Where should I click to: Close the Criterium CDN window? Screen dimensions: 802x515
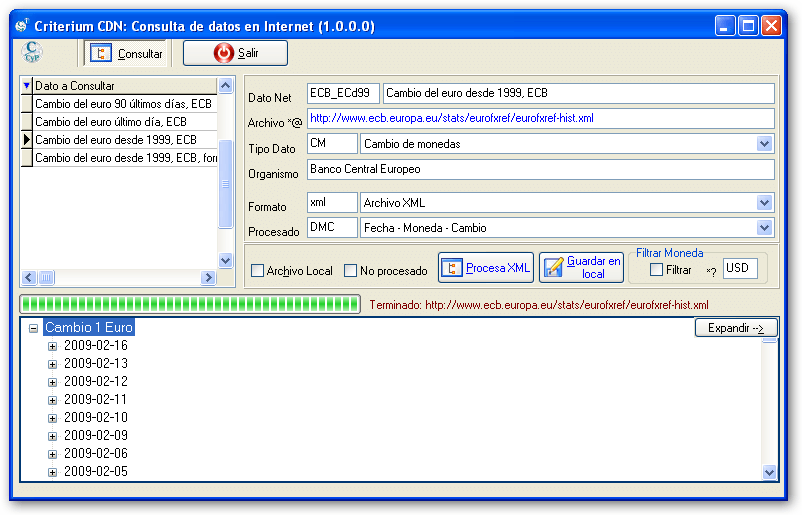point(771,26)
